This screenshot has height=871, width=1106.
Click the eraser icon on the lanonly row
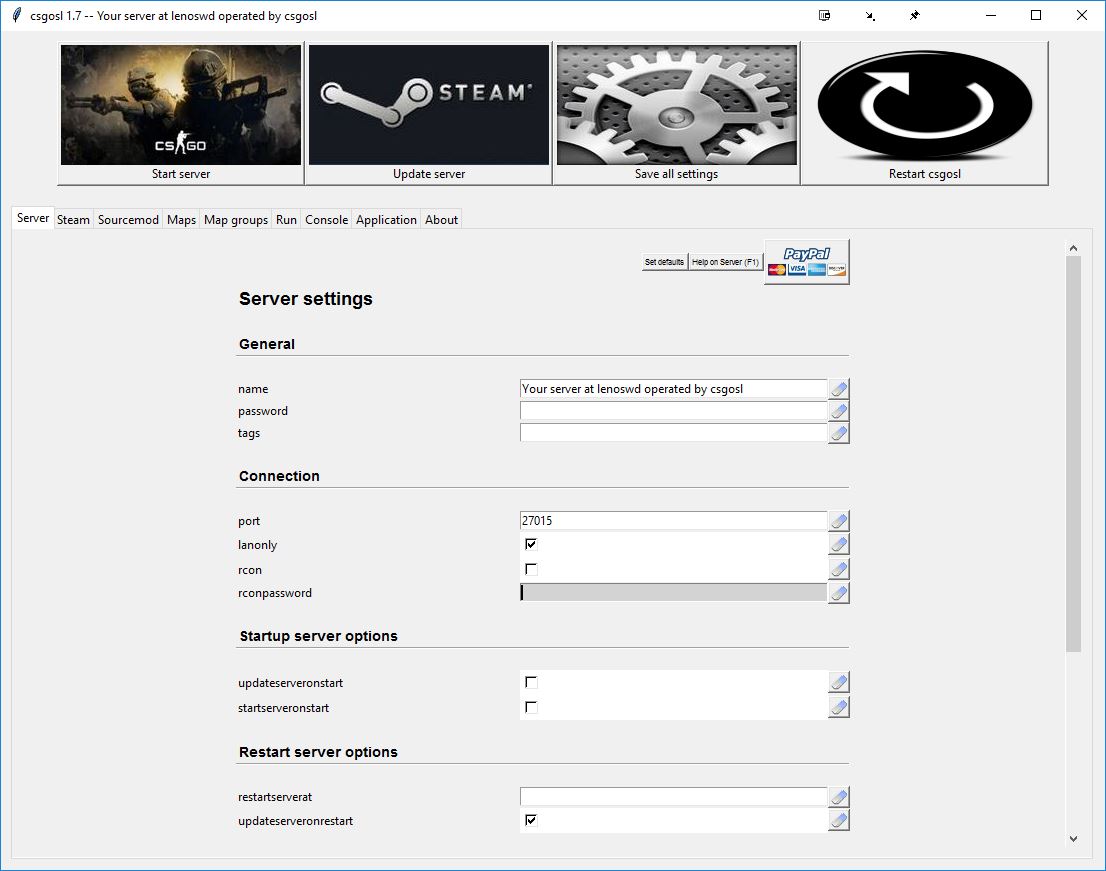coord(839,544)
